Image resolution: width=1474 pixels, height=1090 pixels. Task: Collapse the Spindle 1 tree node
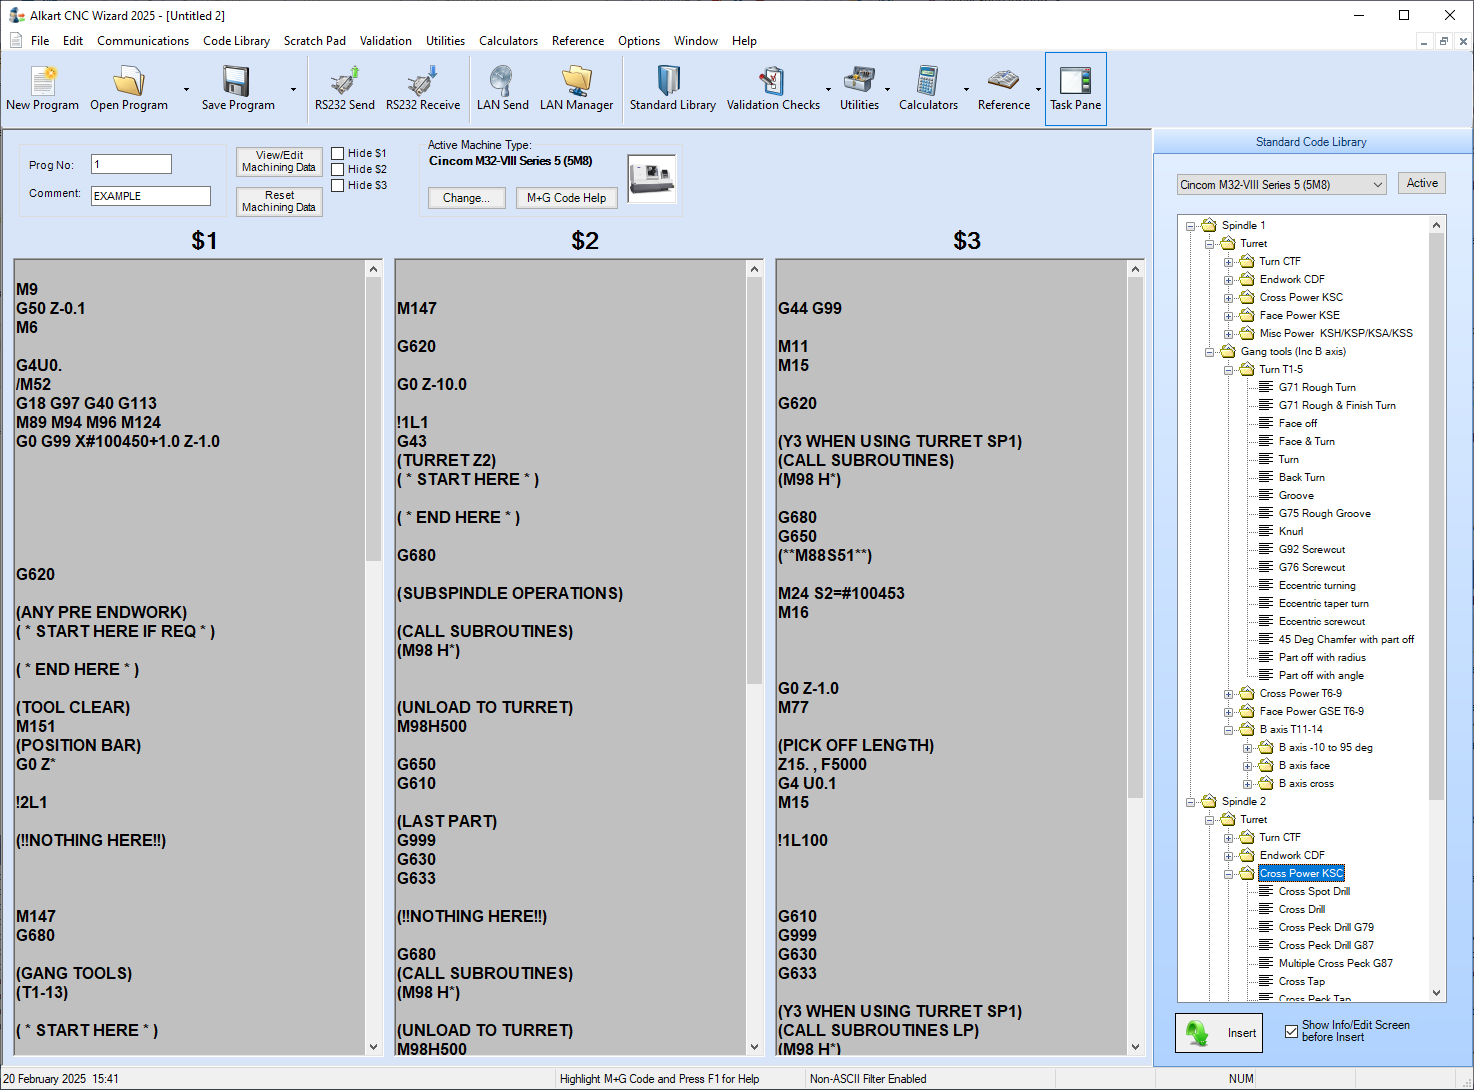(1191, 226)
